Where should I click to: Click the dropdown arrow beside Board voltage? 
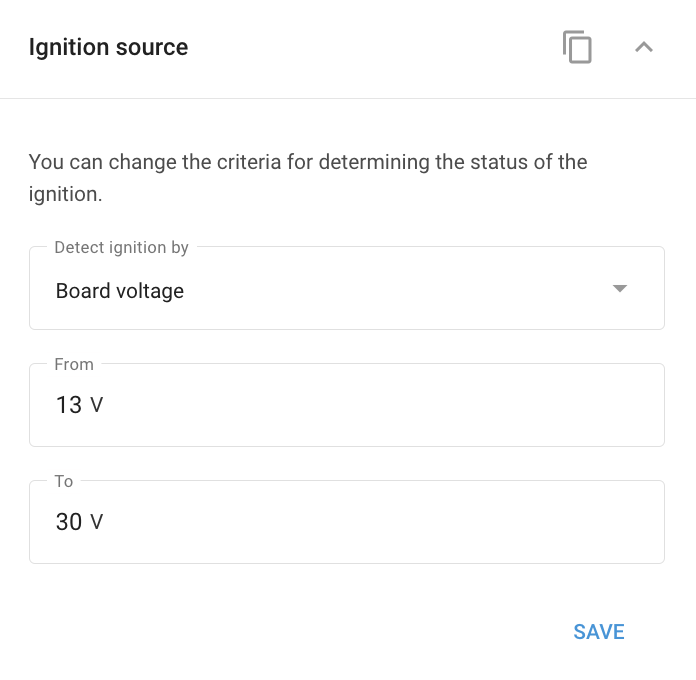(x=620, y=289)
